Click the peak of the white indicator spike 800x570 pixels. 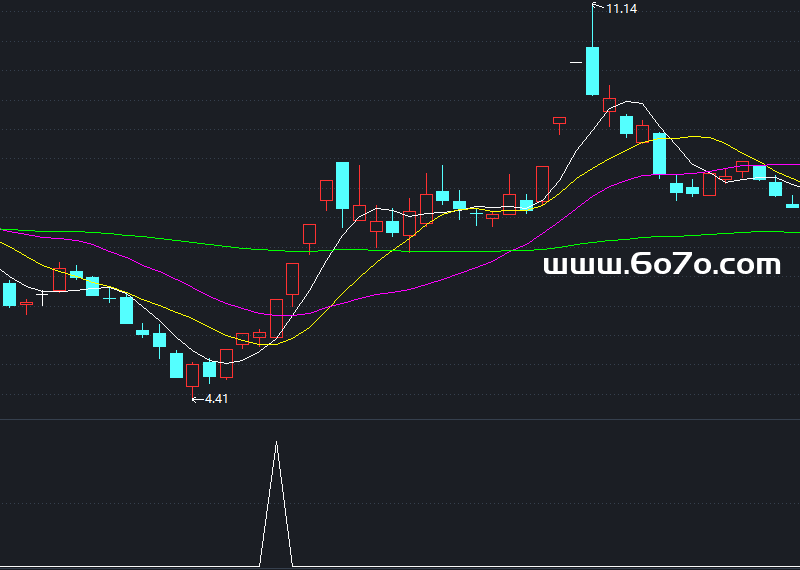coord(277,442)
